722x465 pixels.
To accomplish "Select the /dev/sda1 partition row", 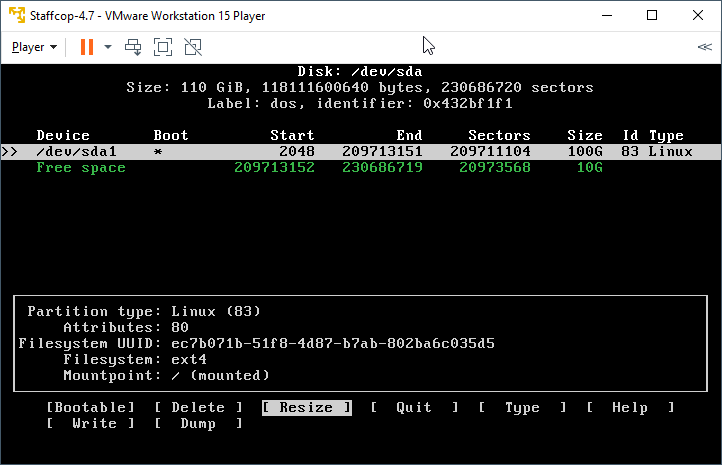I will tap(360, 152).
